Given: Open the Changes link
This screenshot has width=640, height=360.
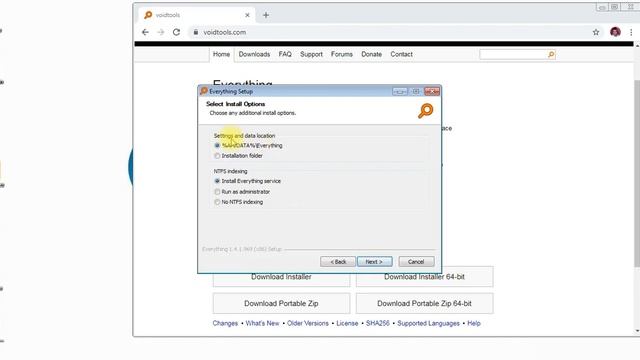Looking at the screenshot, I should (225, 323).
